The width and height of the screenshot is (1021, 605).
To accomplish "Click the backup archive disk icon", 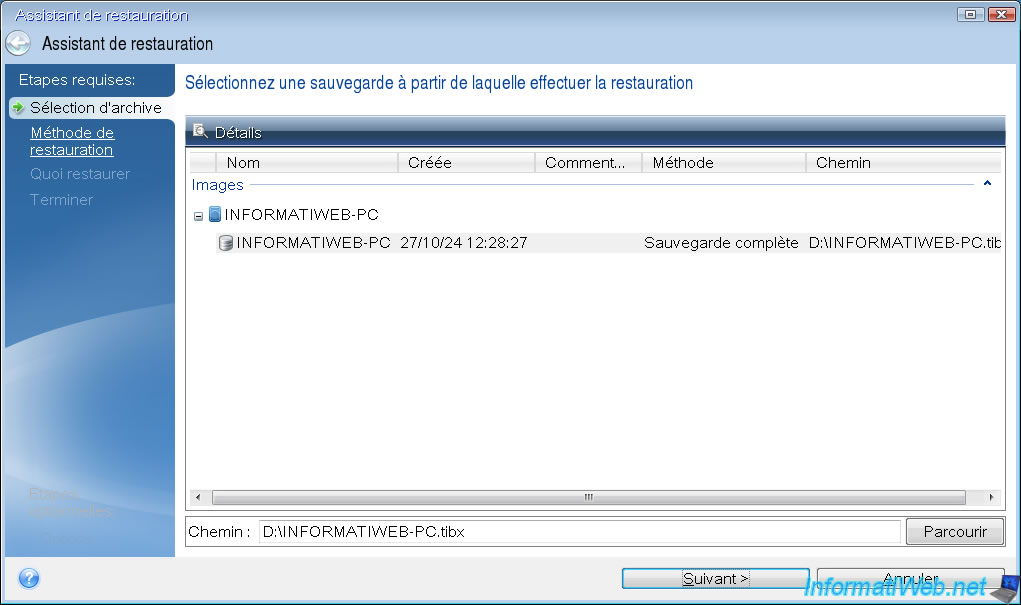I will [x=226, y=243].
